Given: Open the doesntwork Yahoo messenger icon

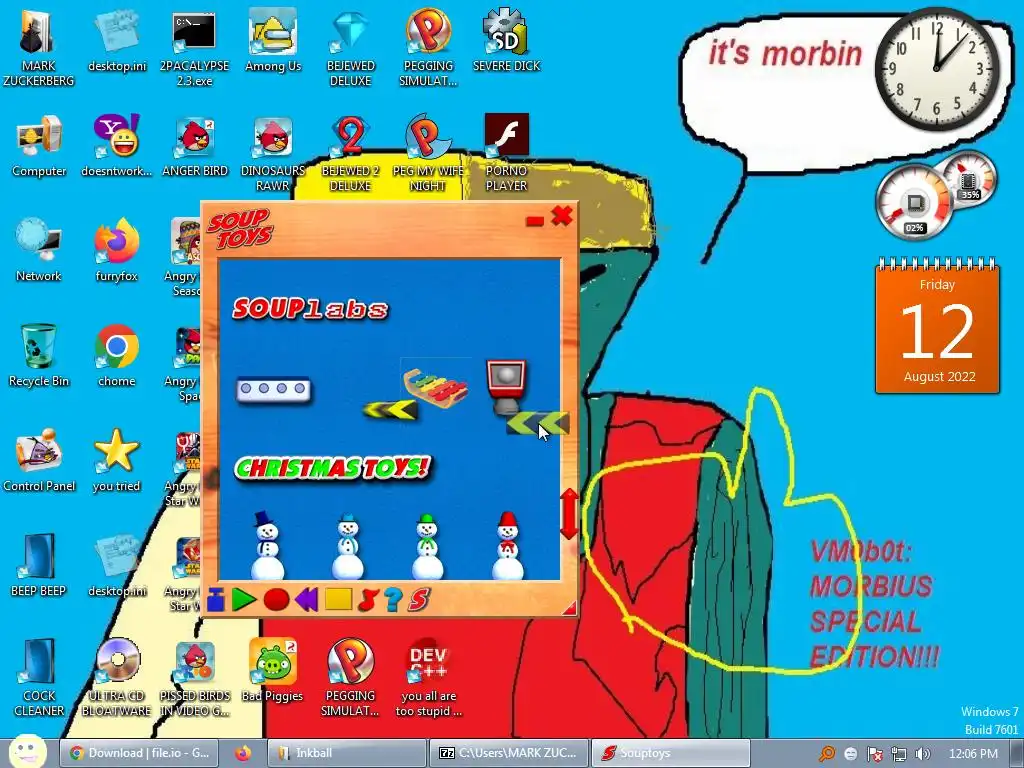Looking at the screenshot, I should pyautogui.click(x=116, y=146).
